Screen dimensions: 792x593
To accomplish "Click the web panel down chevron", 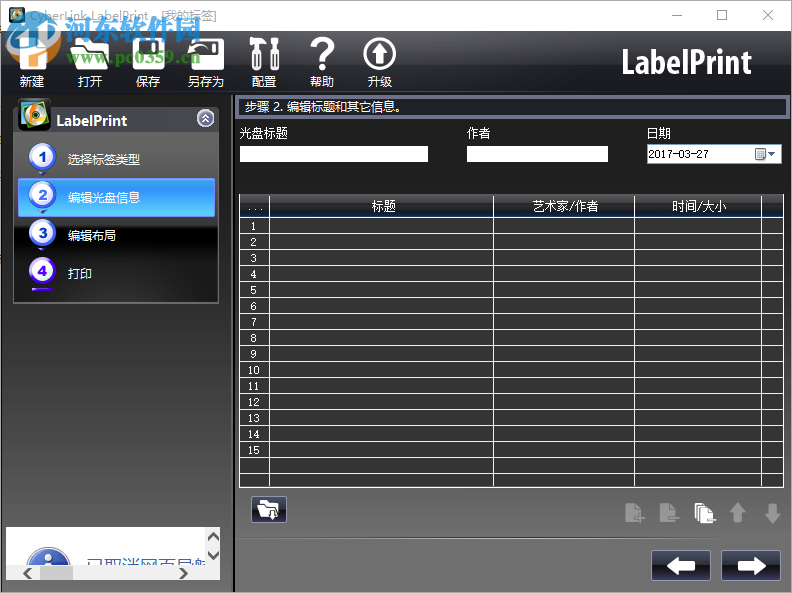I will (214, 555).
